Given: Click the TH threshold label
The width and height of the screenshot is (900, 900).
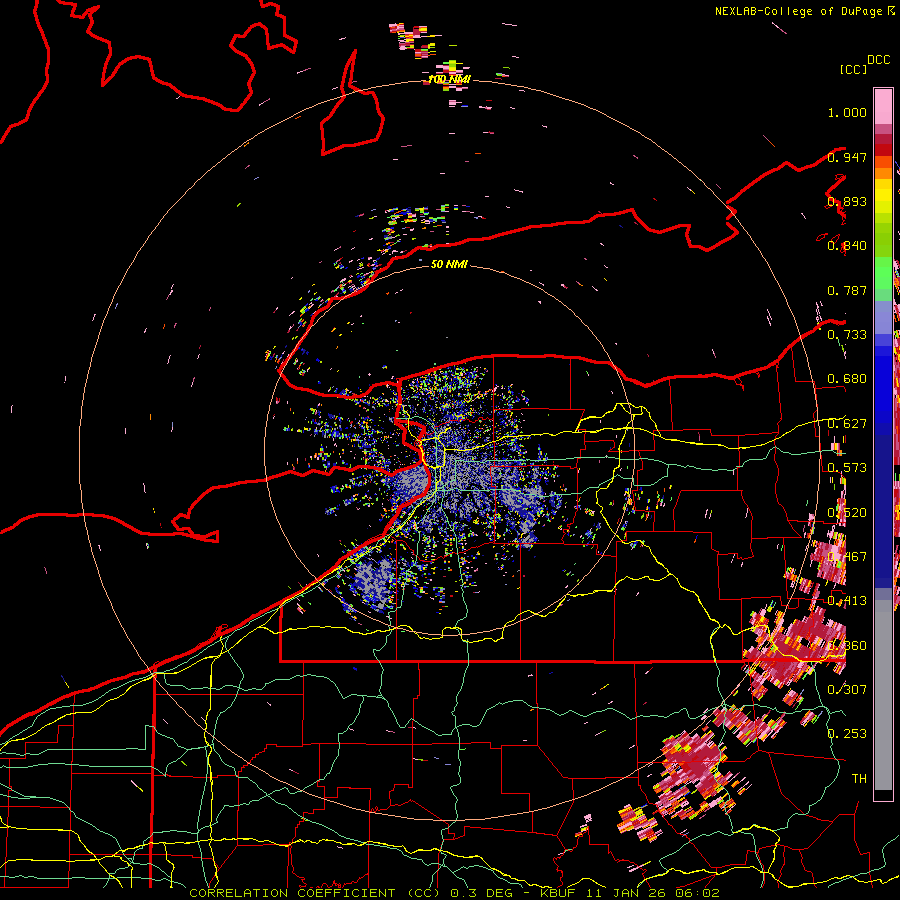Looking at the screenshot, I should (x=859, y=778).
